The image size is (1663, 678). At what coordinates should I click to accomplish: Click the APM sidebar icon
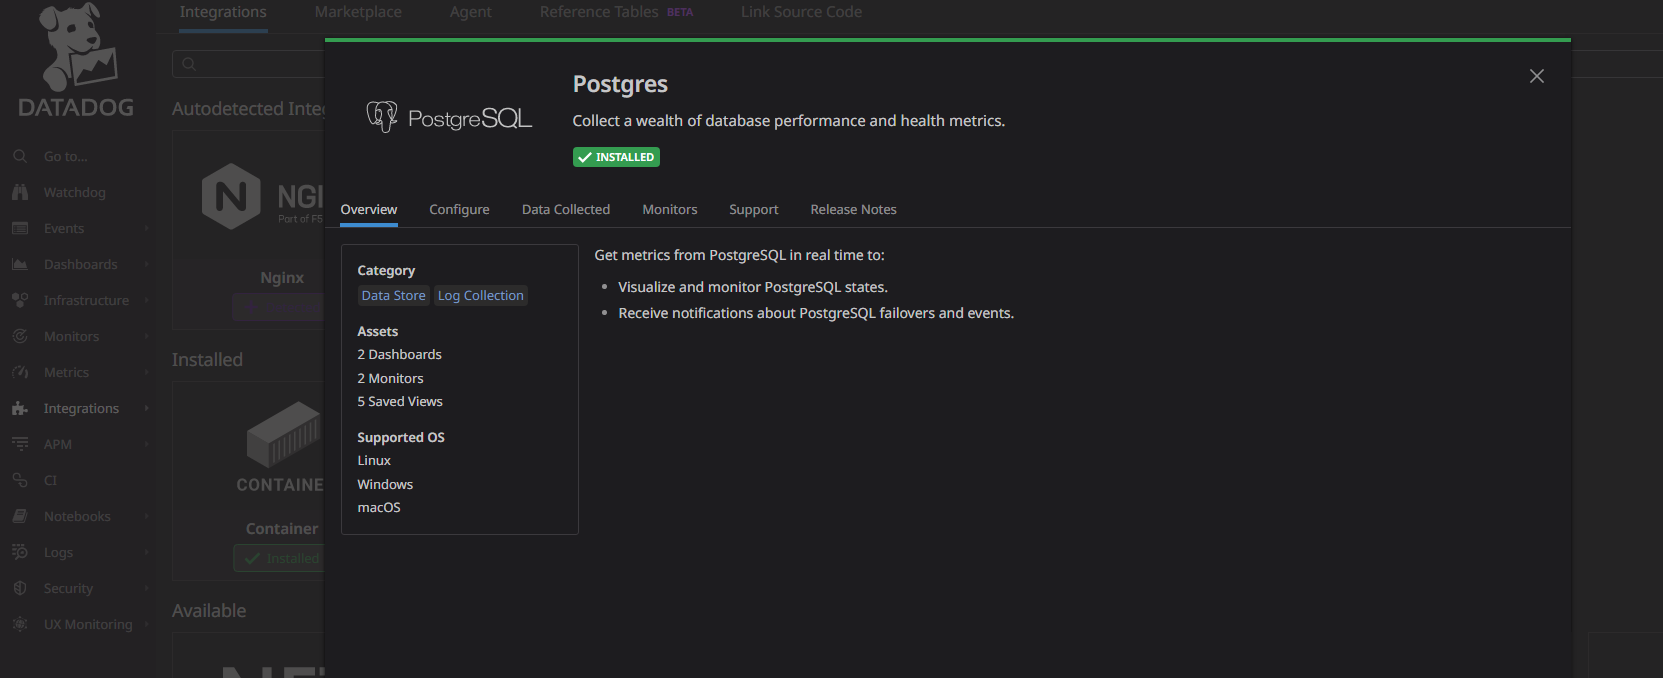[x=20, y=444]
